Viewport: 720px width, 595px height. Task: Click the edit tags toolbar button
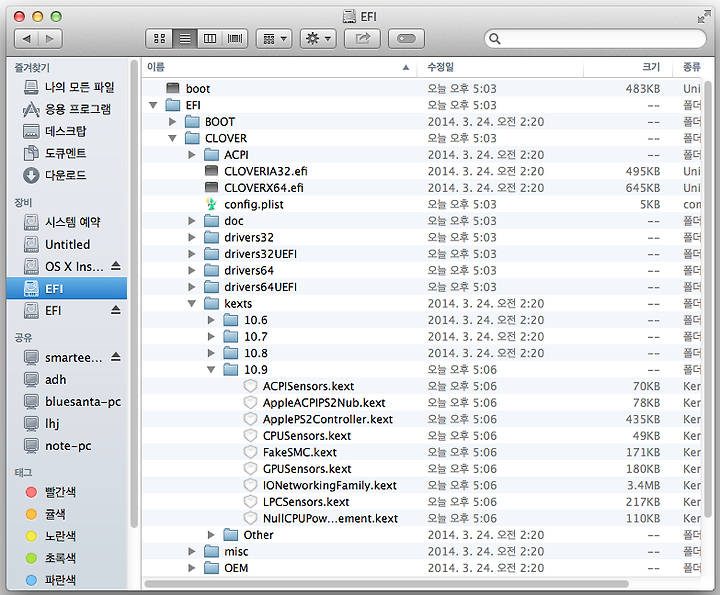406,39
